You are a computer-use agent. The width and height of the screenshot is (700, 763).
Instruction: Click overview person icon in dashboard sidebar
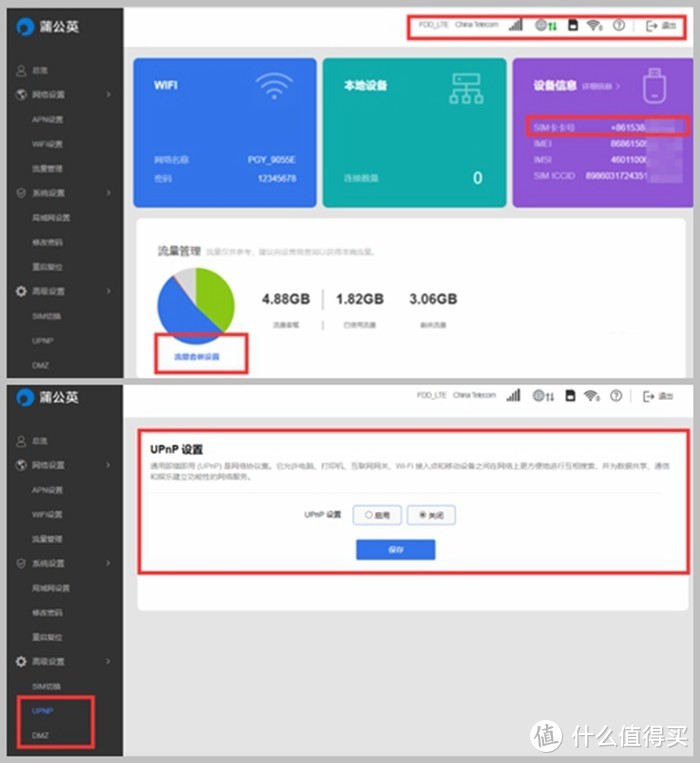click(21, 71)
